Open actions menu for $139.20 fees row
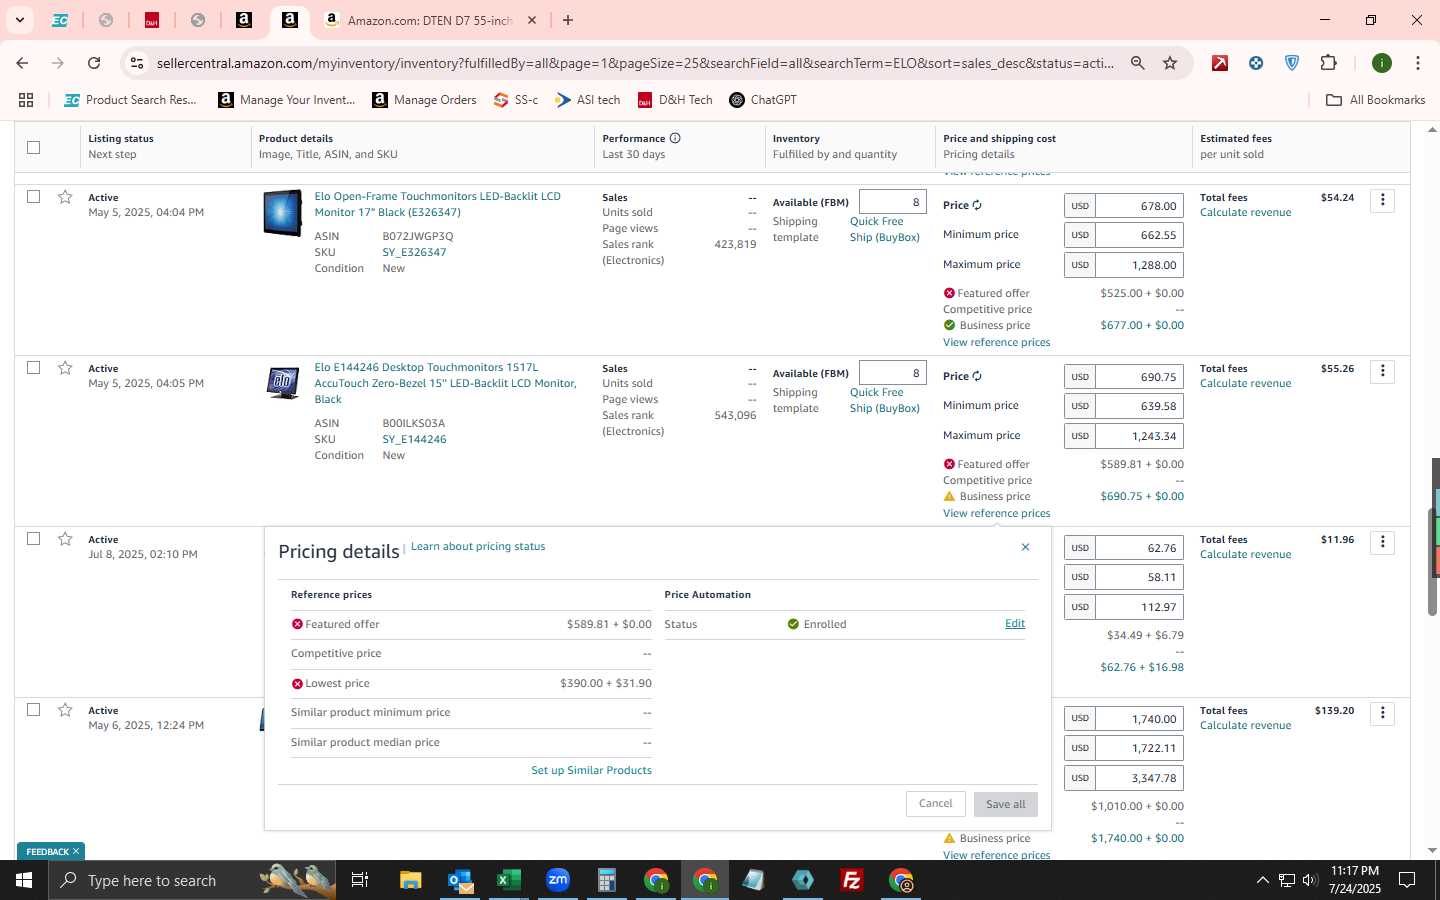This screenshot has height=900, width=1440. pos(1383,713)
